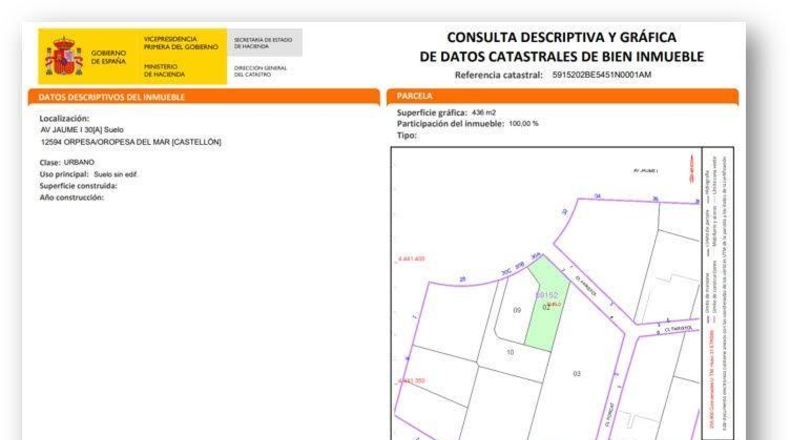Viewport: 790px width, 440px height.
Task: Select 'MINISTERIO DE HACIENDA' text in yellow banner
Action: tap(164, 70)
